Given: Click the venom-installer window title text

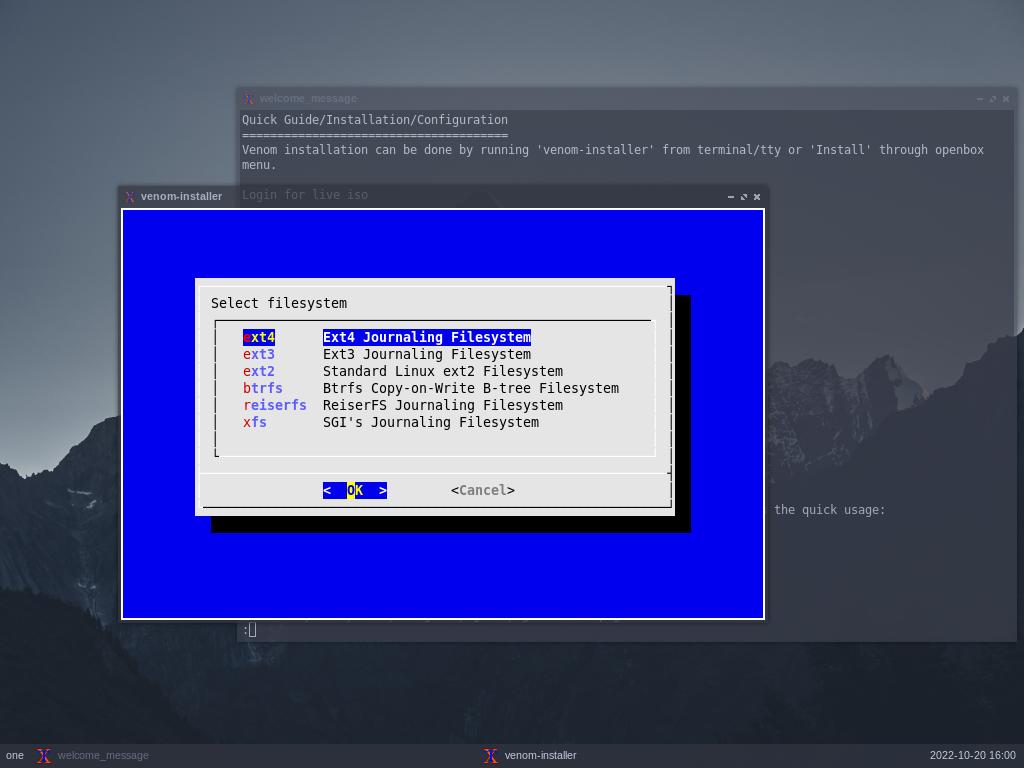Looking at the screenshot, I should click(182, 197).
